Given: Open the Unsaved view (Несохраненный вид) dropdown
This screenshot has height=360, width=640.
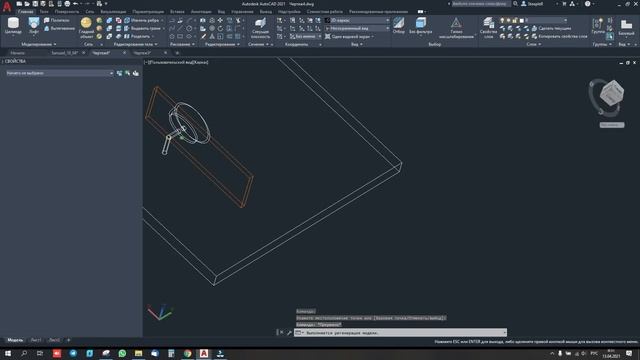Looking at the screenshot, I should 357,28.
